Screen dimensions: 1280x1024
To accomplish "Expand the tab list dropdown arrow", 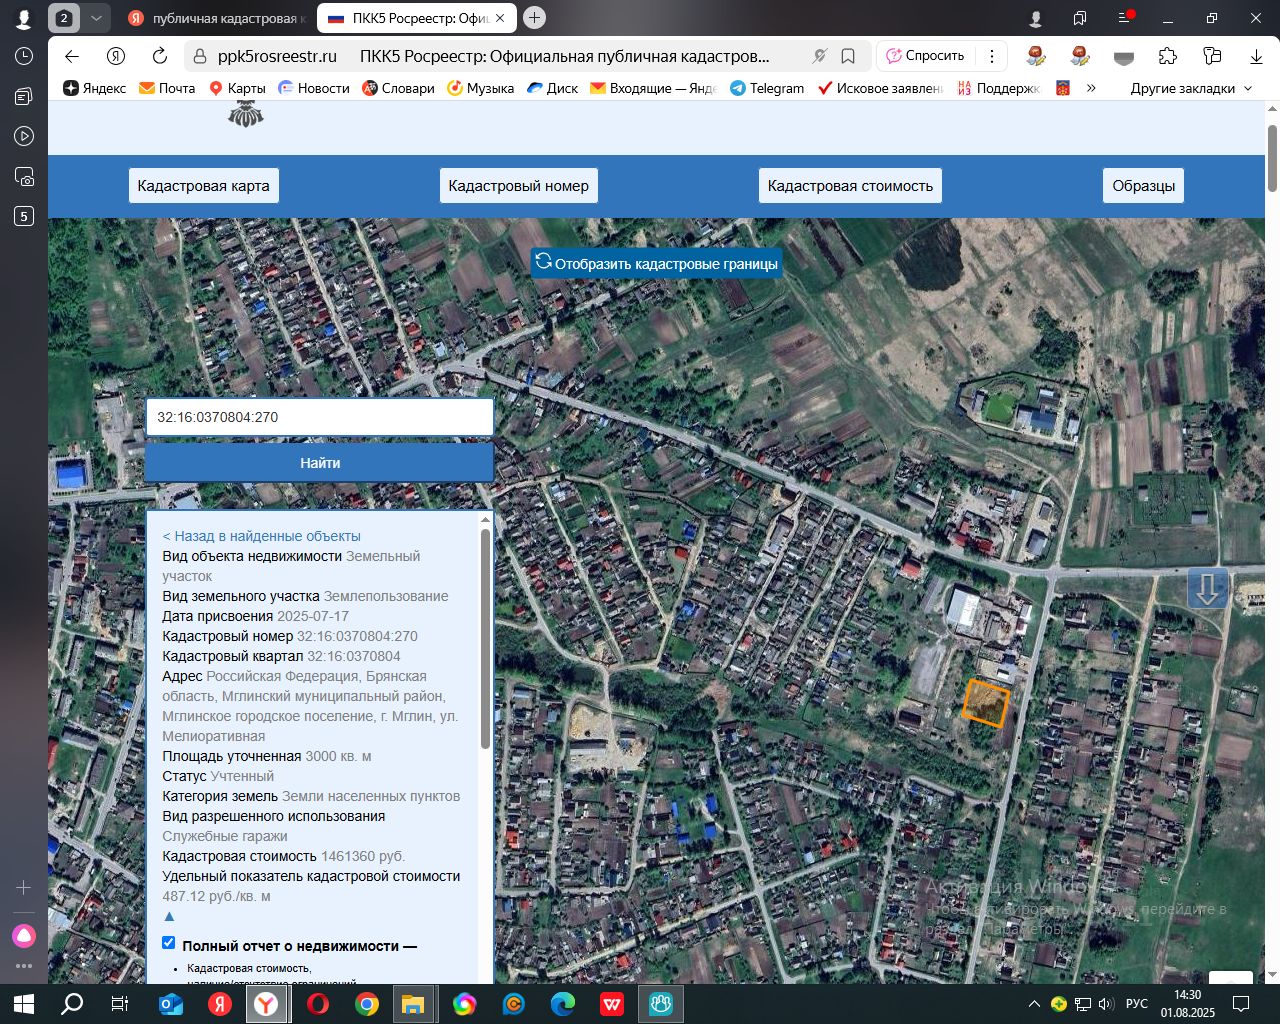I will [96, 18].
